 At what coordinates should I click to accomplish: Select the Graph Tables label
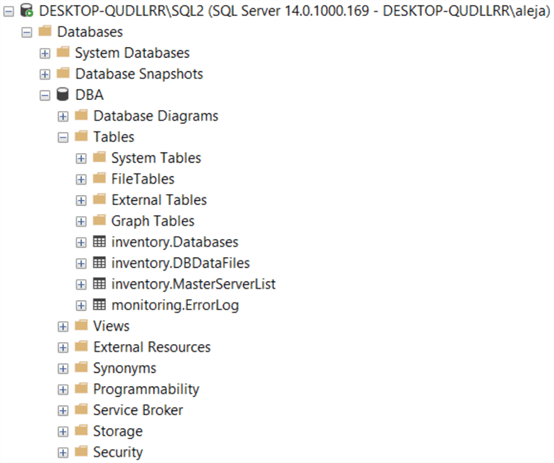point(153,221)
